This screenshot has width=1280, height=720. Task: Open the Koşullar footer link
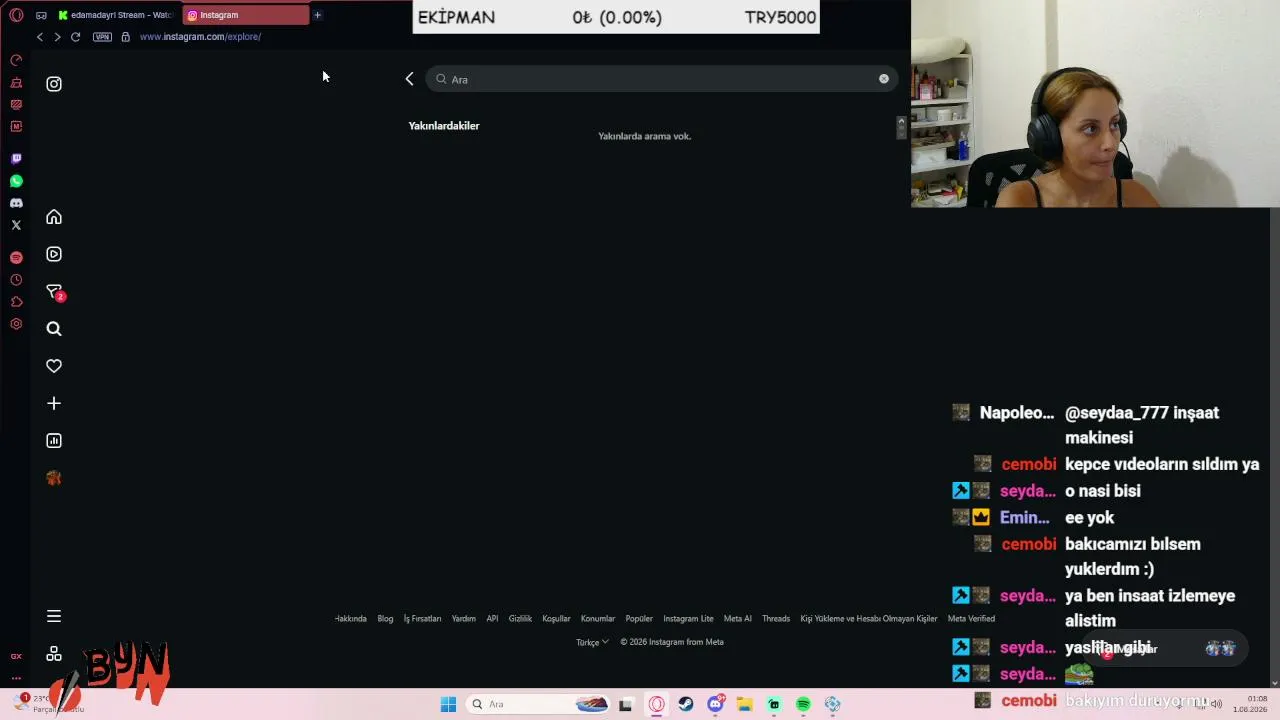[556, 619]
